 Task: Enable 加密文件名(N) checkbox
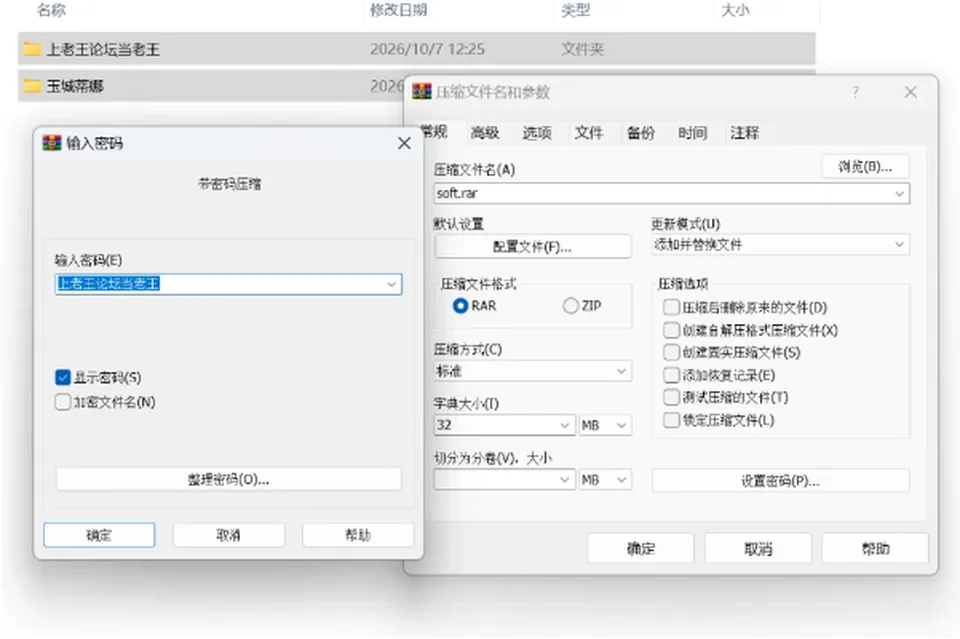(x=63, y=402)
